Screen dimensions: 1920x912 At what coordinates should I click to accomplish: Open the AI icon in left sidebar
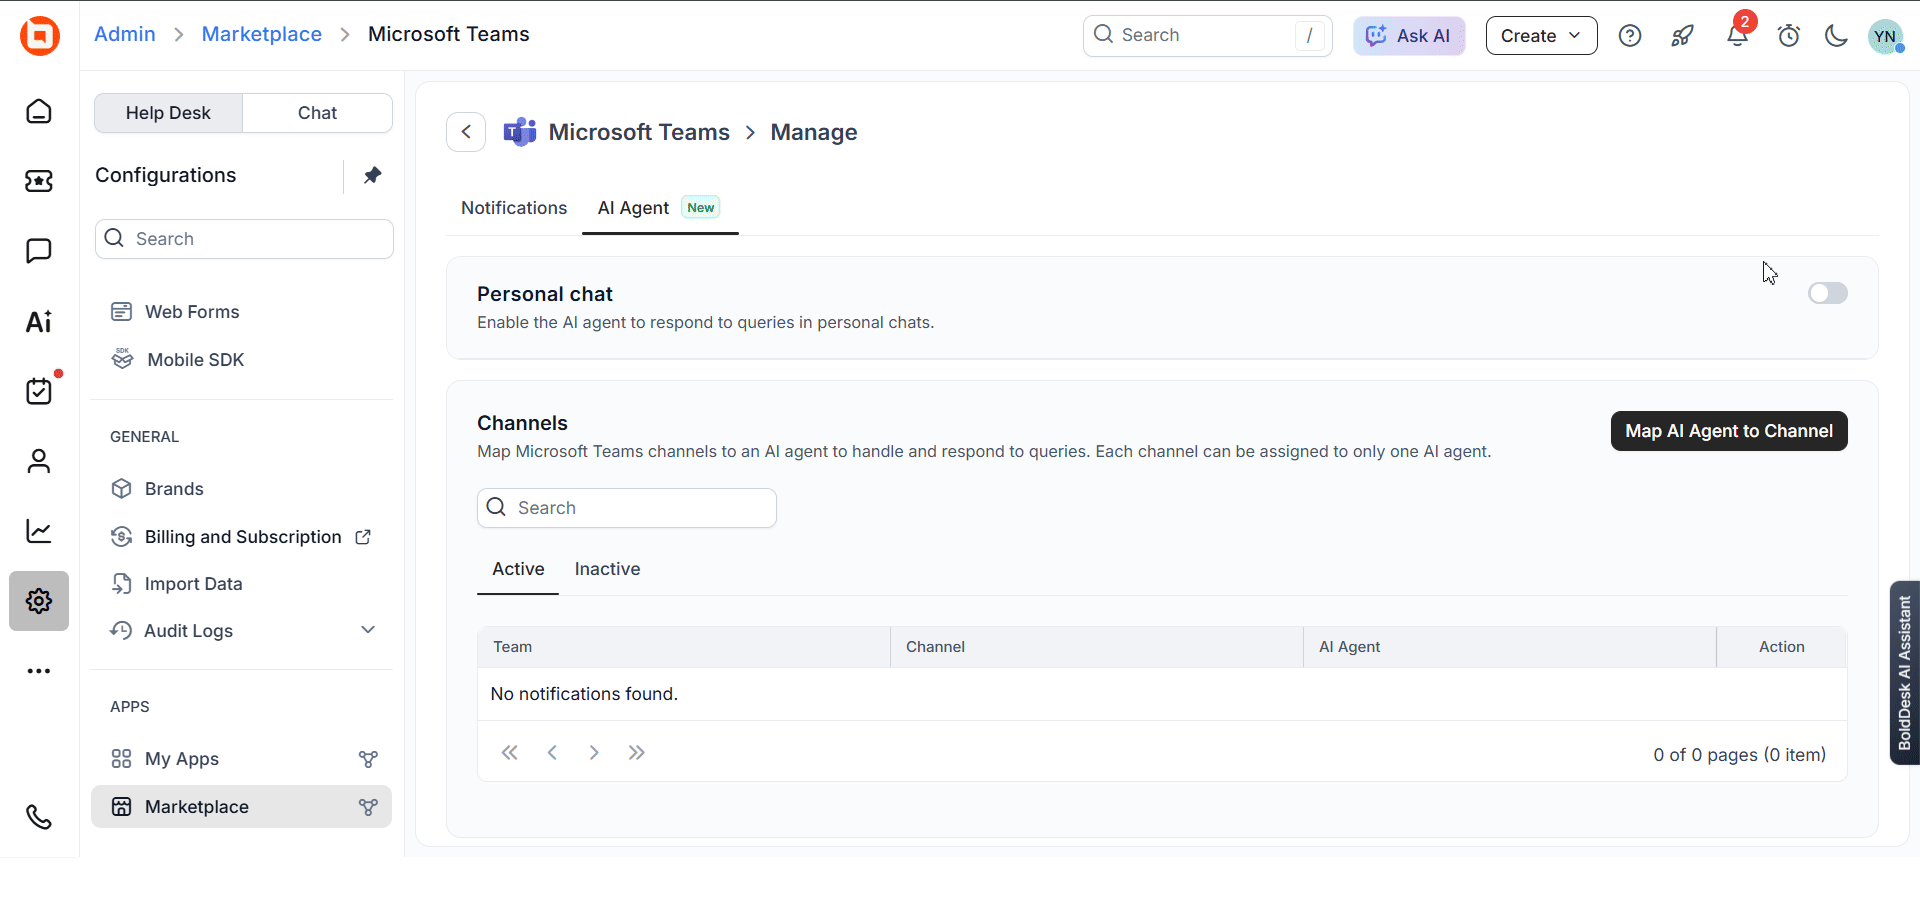coord(39,321)
